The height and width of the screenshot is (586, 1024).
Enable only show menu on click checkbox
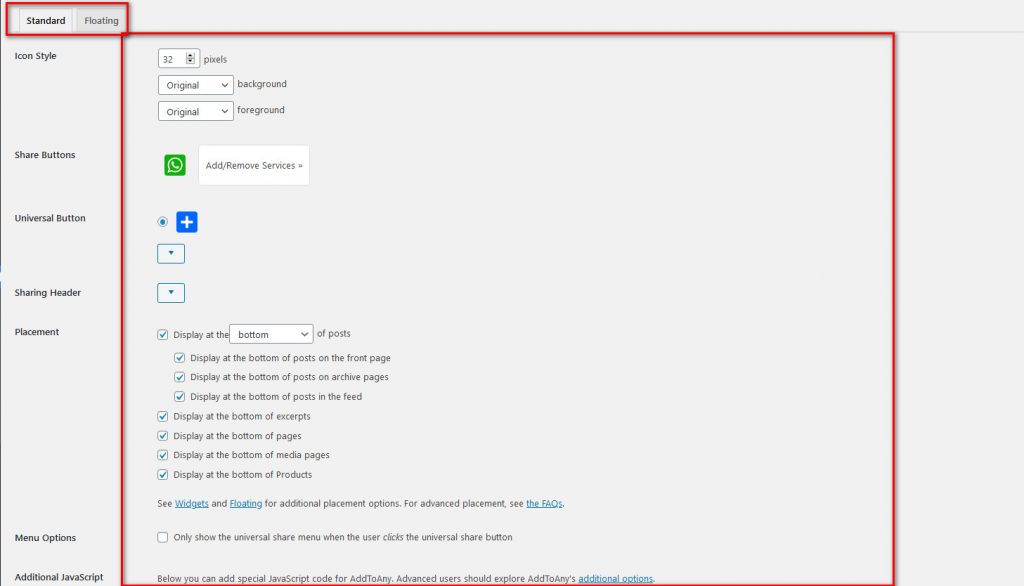pyautogui.click(x=163, y=537)
